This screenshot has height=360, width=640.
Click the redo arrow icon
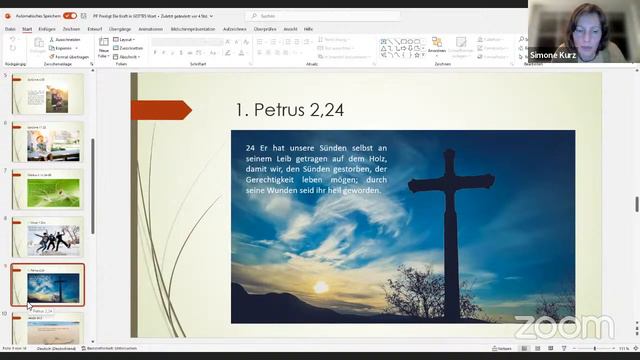coord(13,48)
